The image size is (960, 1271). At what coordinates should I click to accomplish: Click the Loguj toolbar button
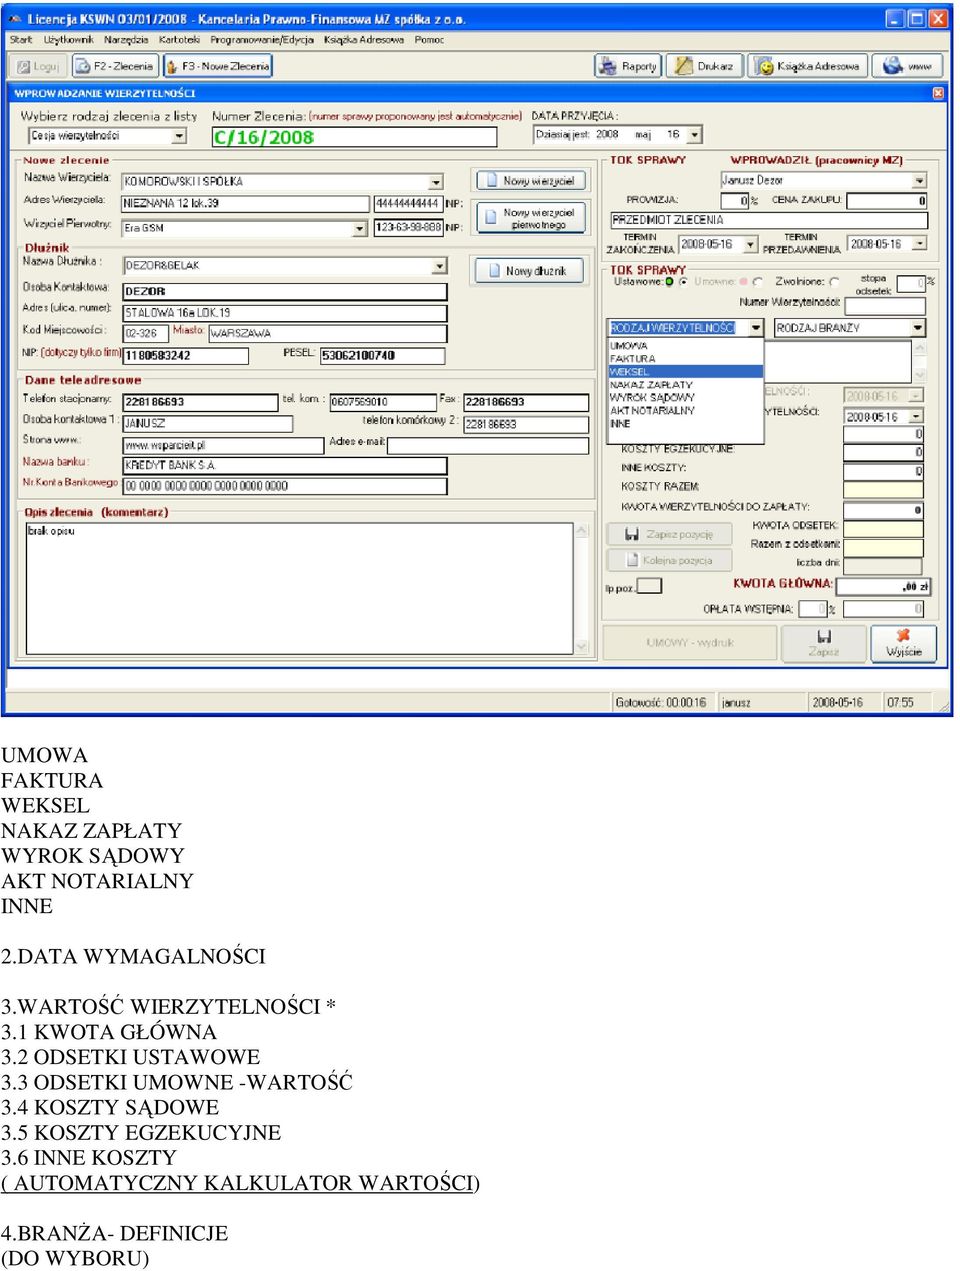[x=38, y=66]
